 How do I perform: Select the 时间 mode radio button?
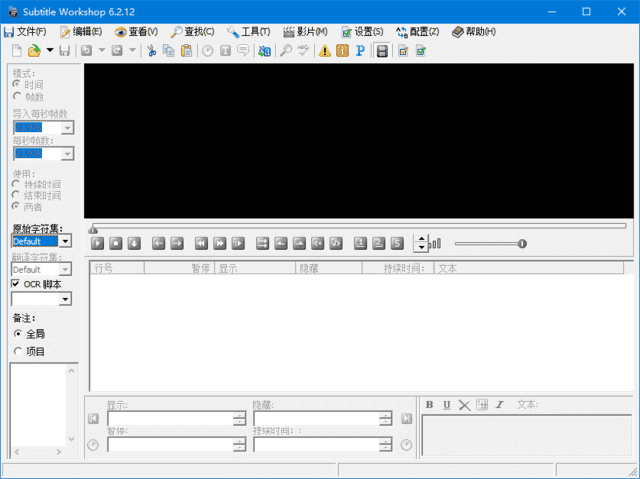(17, 84)
